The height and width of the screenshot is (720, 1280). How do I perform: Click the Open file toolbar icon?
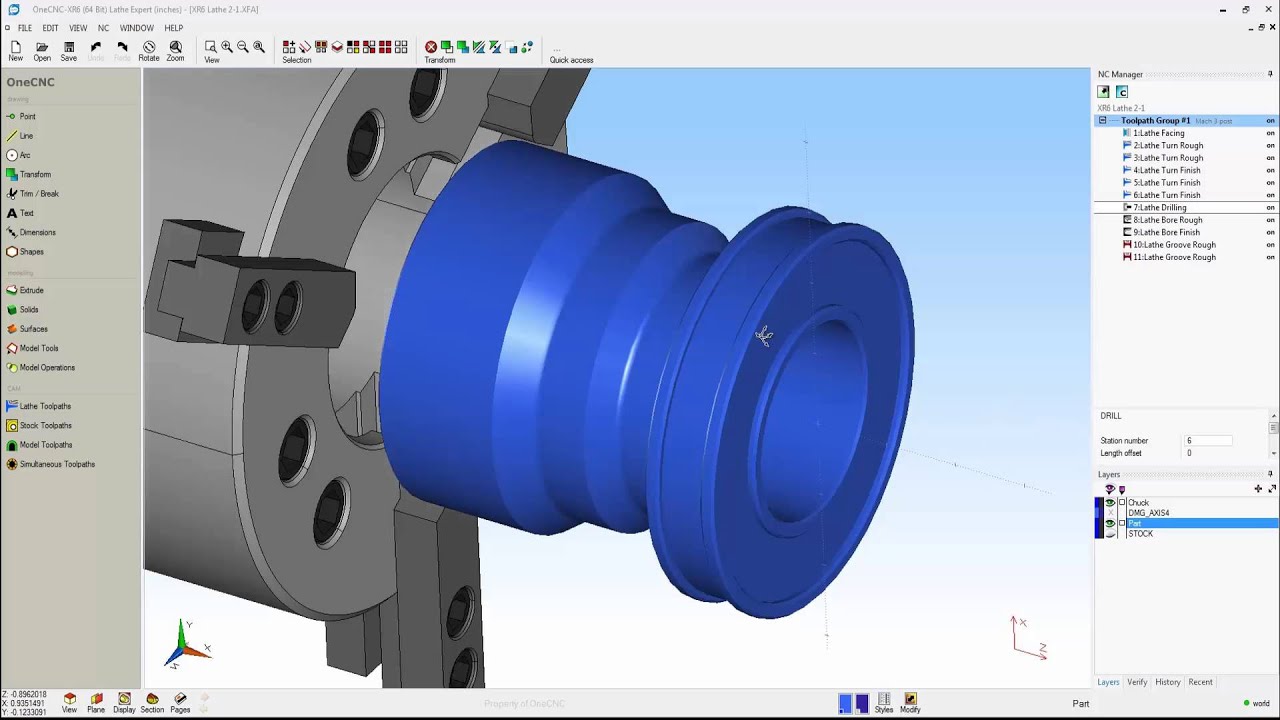[42, 51]
